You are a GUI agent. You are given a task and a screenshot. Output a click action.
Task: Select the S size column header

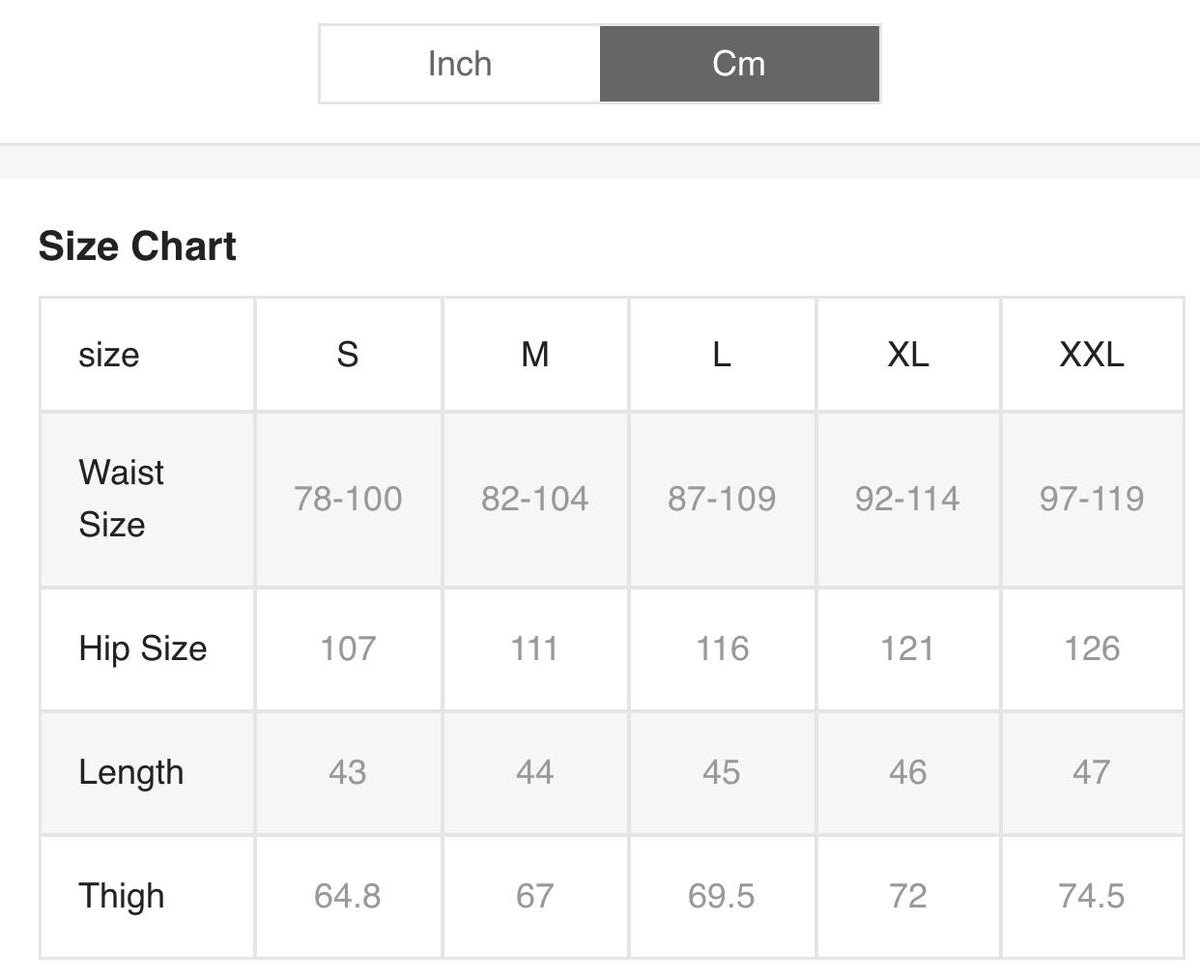347,354
